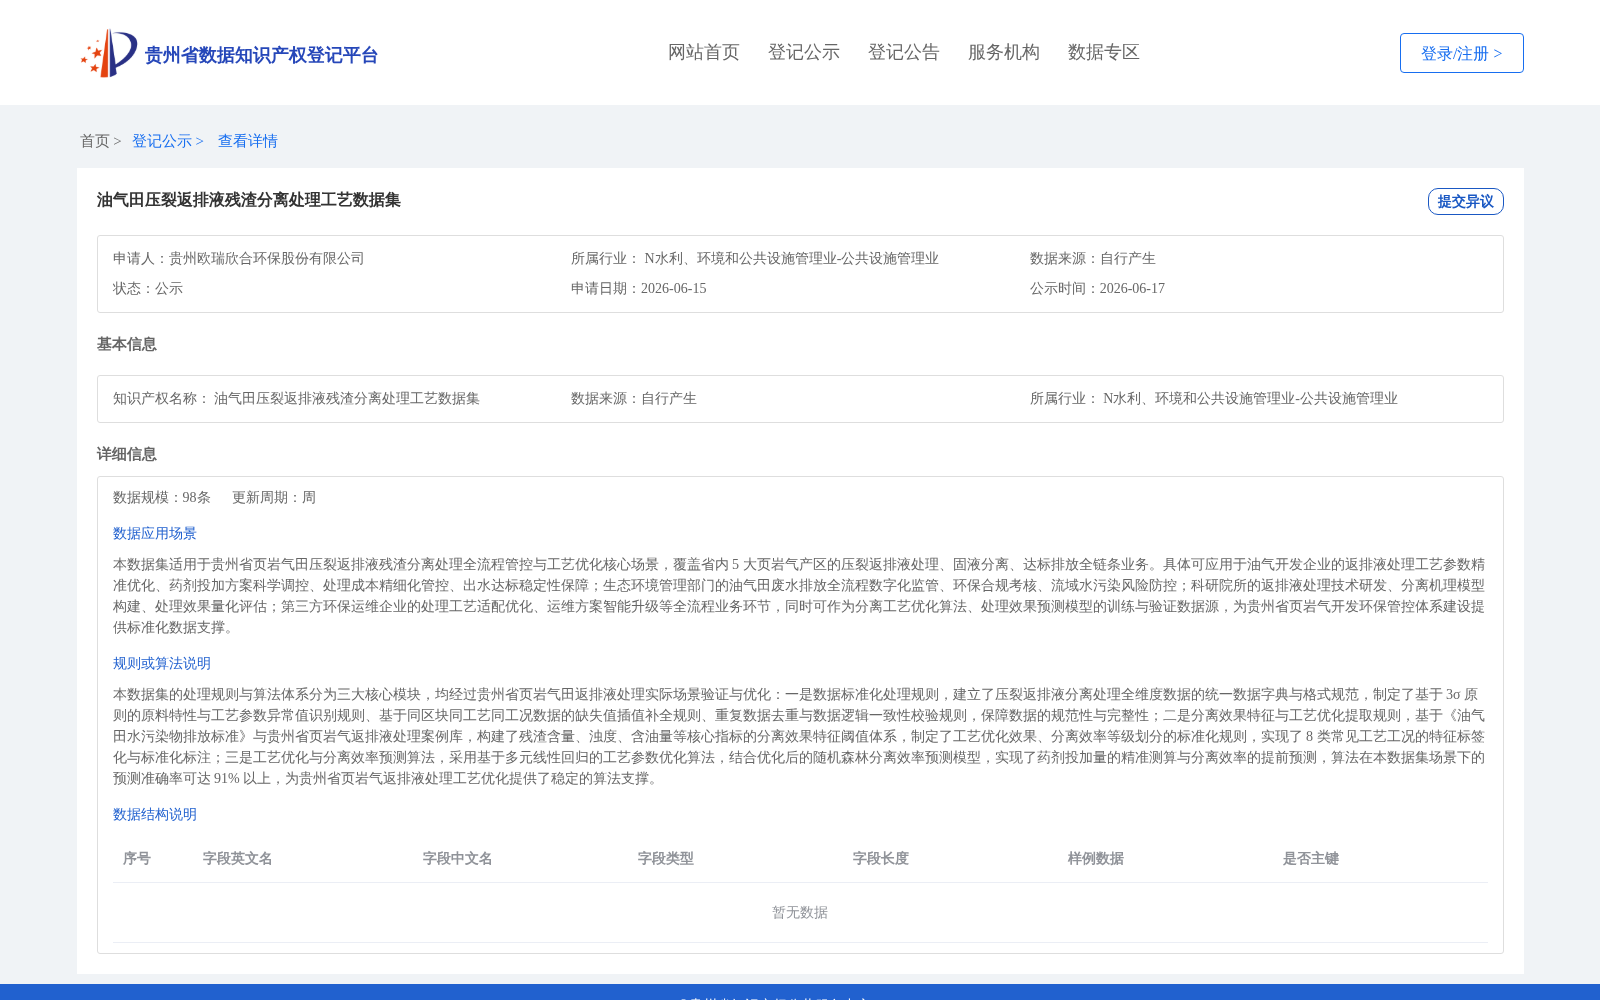1600x1000 pixels.
Task: Open the 数据专区 menu item
Action: point(1104,52)
